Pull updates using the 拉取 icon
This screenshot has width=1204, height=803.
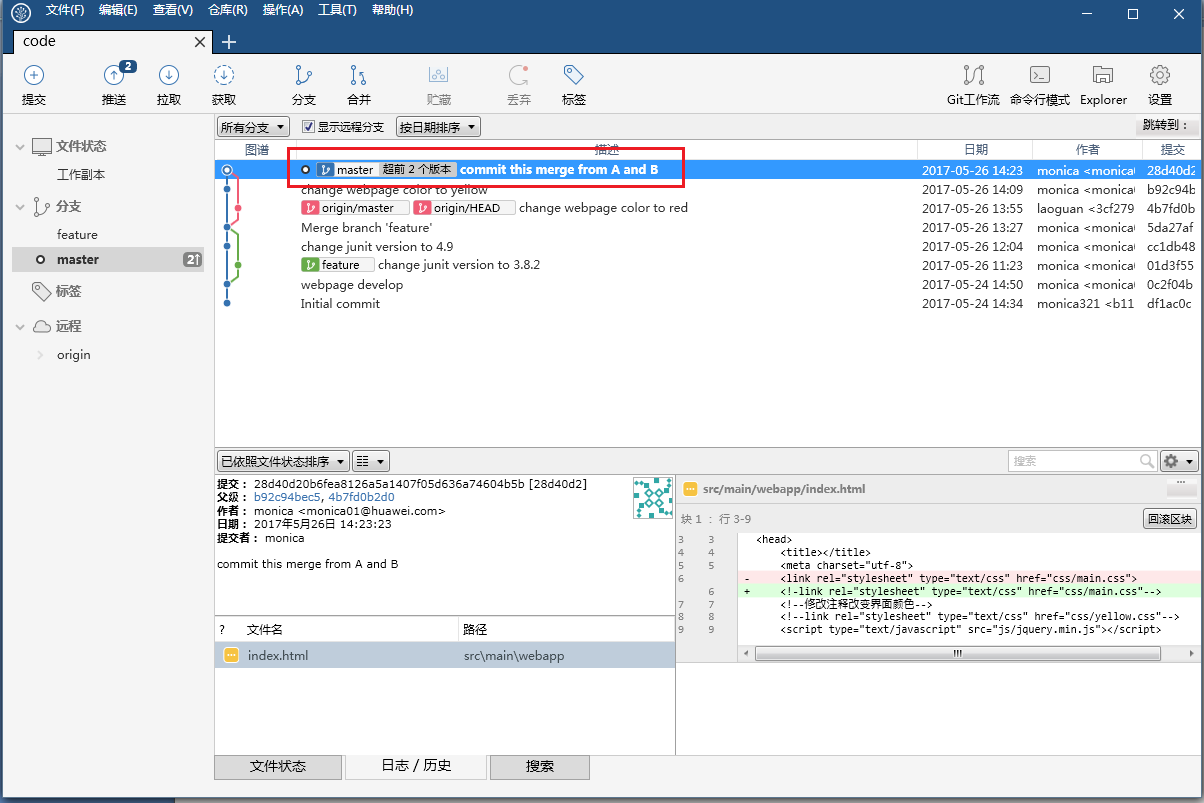pos(169,76)
